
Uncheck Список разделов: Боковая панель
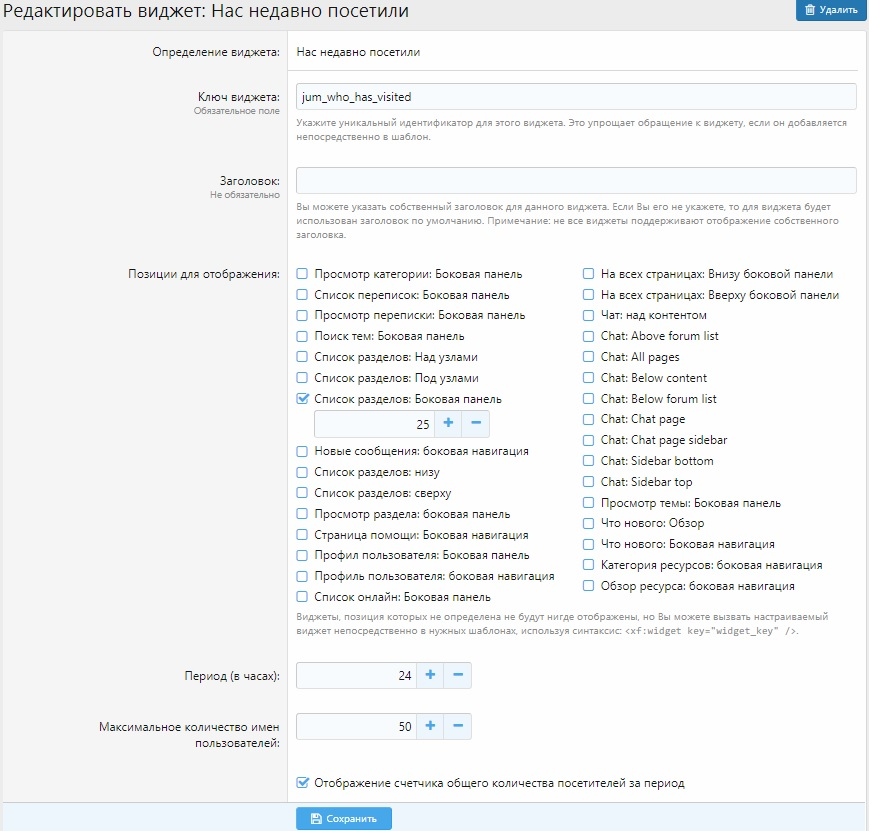[303, 399]
